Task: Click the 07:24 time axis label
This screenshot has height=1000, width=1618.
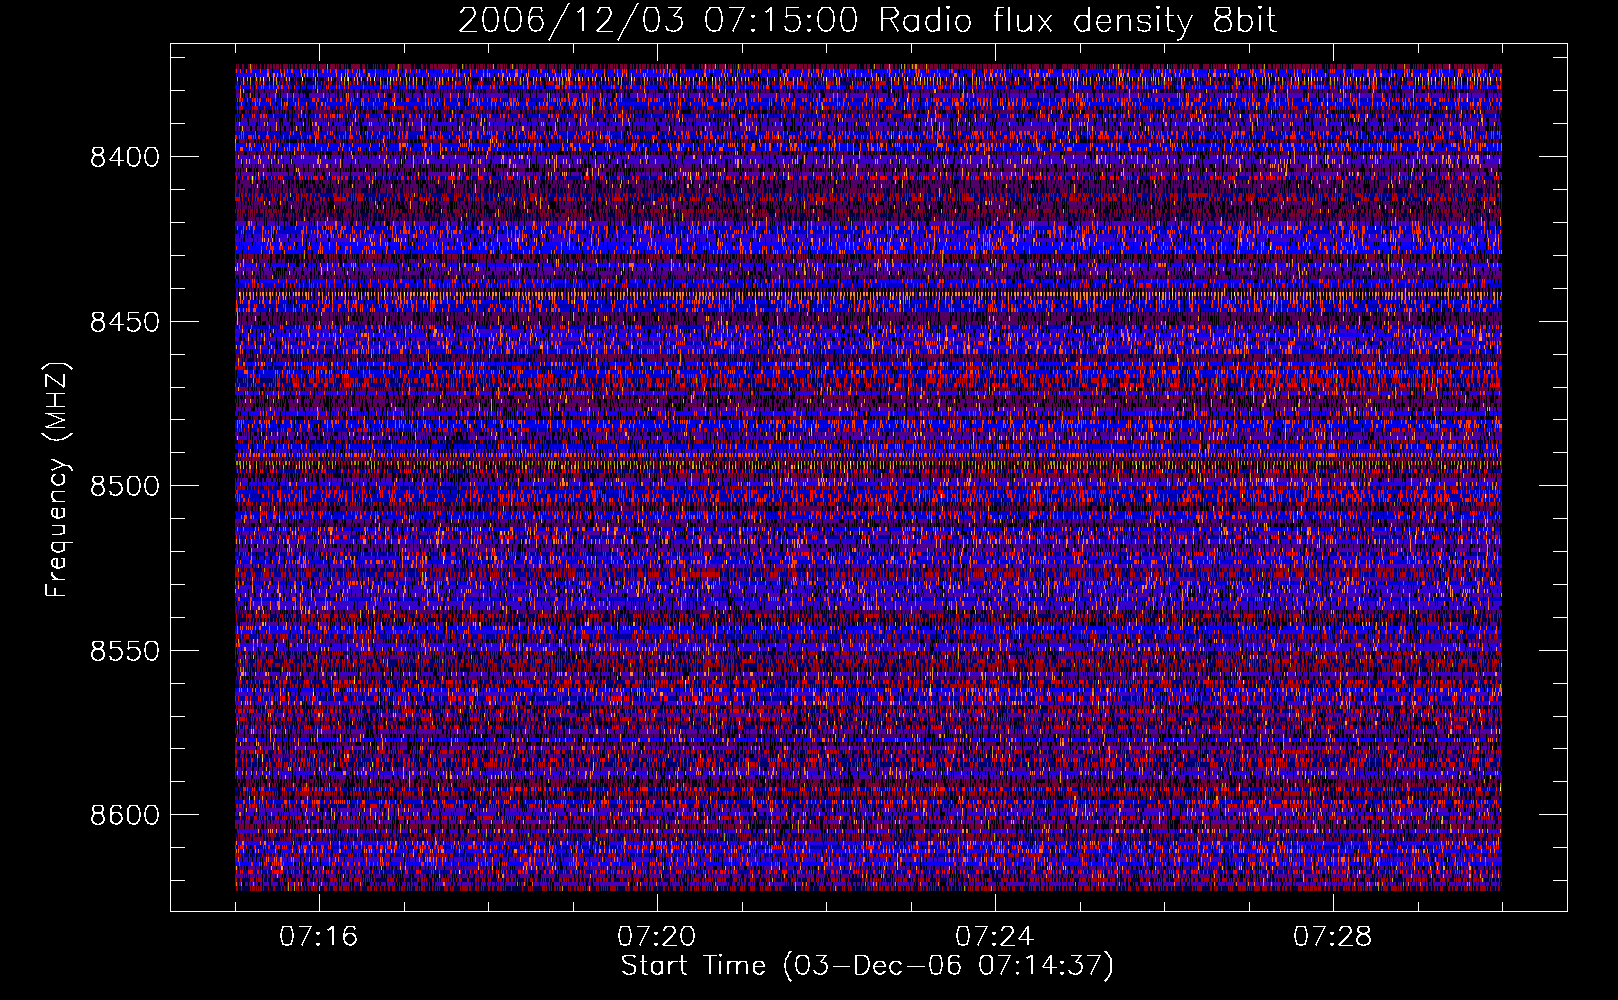Action: pos(995,937)
